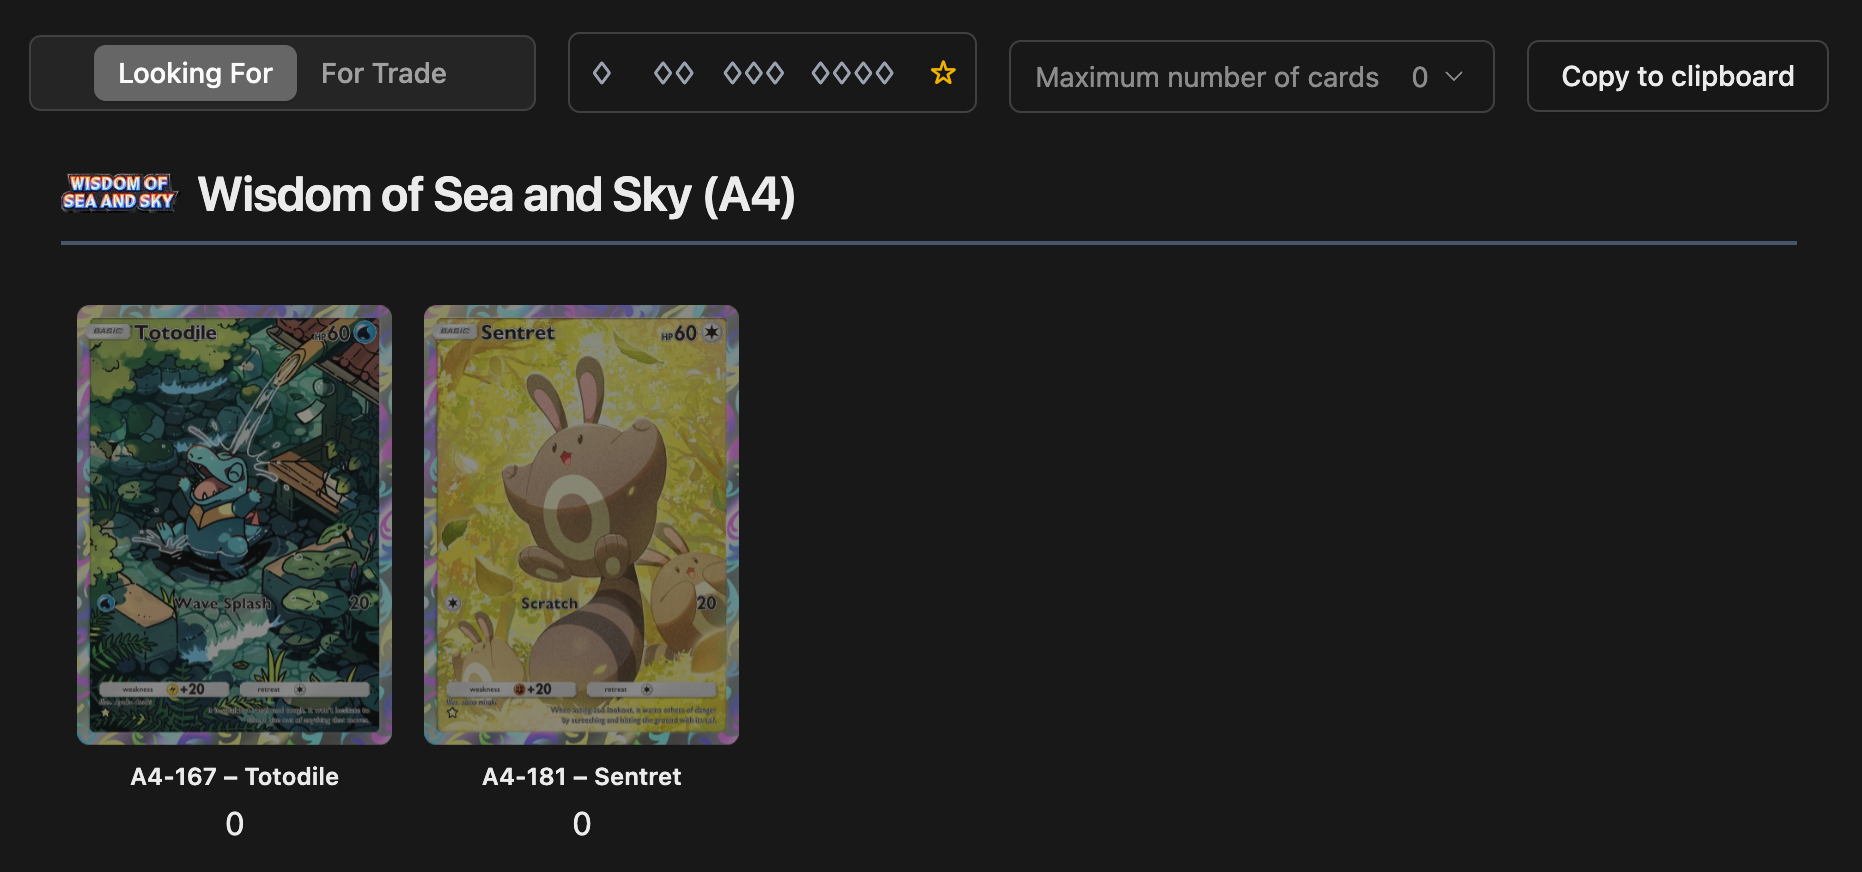
Task: Switch to the For Trade tab
Action: (x=383, y=73)
